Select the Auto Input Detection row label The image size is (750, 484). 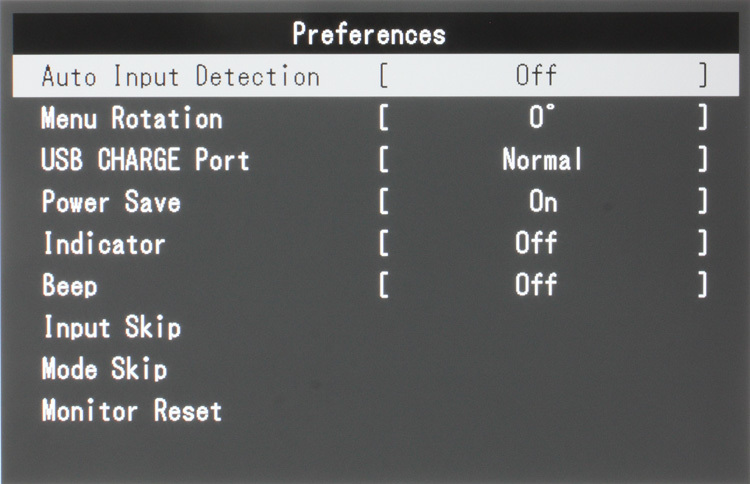(180, 76)
